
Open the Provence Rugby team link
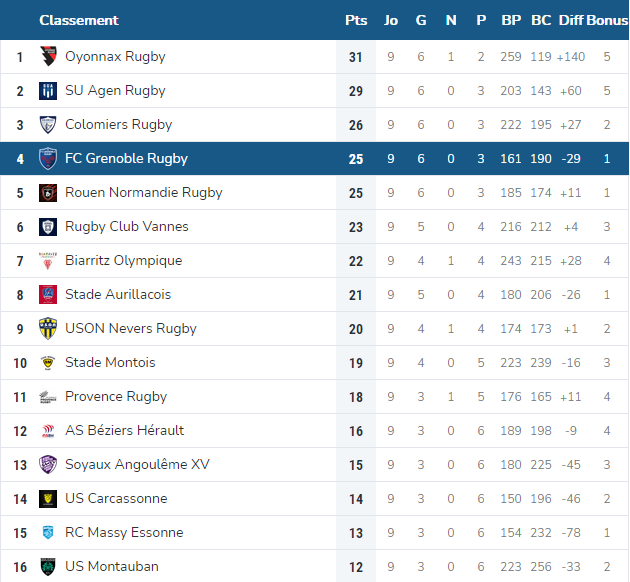(x=116, y=396)
